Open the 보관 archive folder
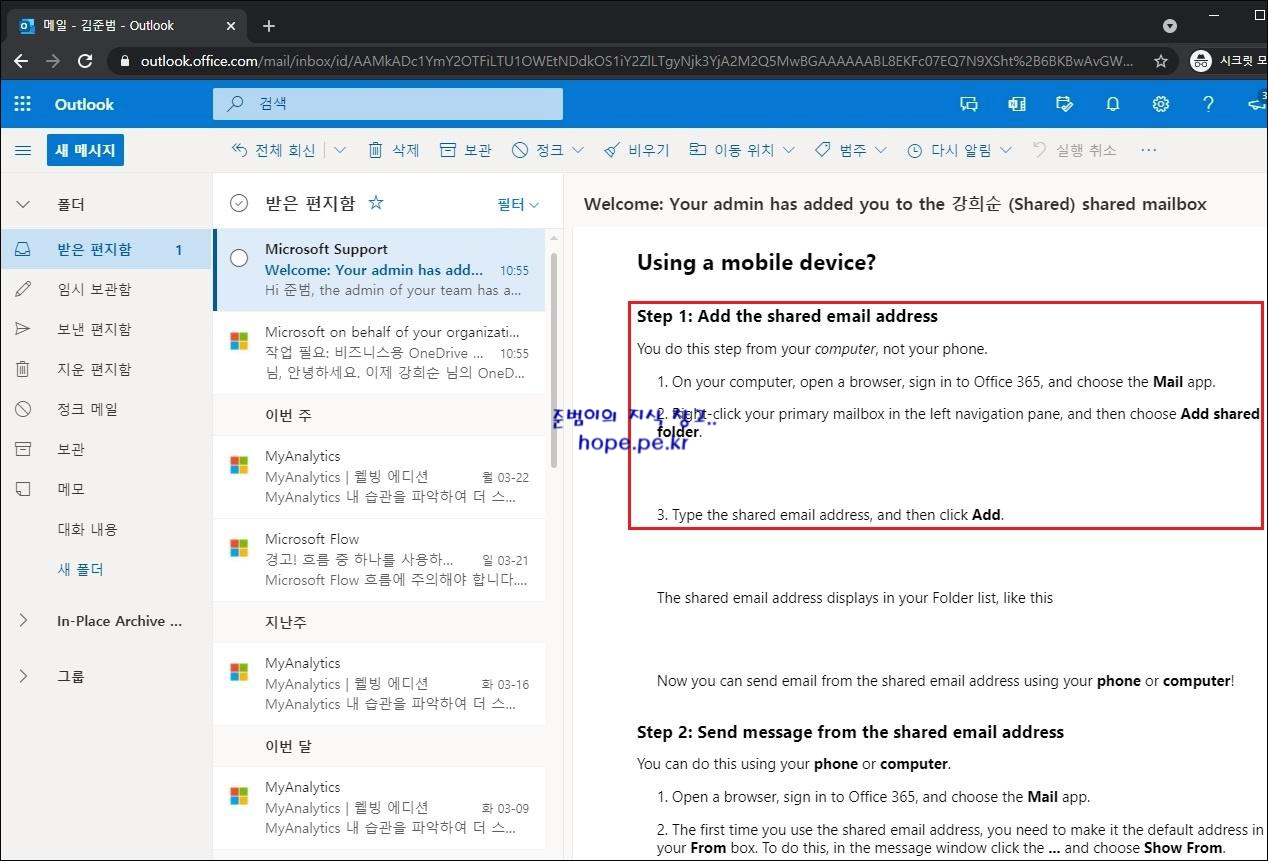Screen dimensions: 1268x861 106,449
